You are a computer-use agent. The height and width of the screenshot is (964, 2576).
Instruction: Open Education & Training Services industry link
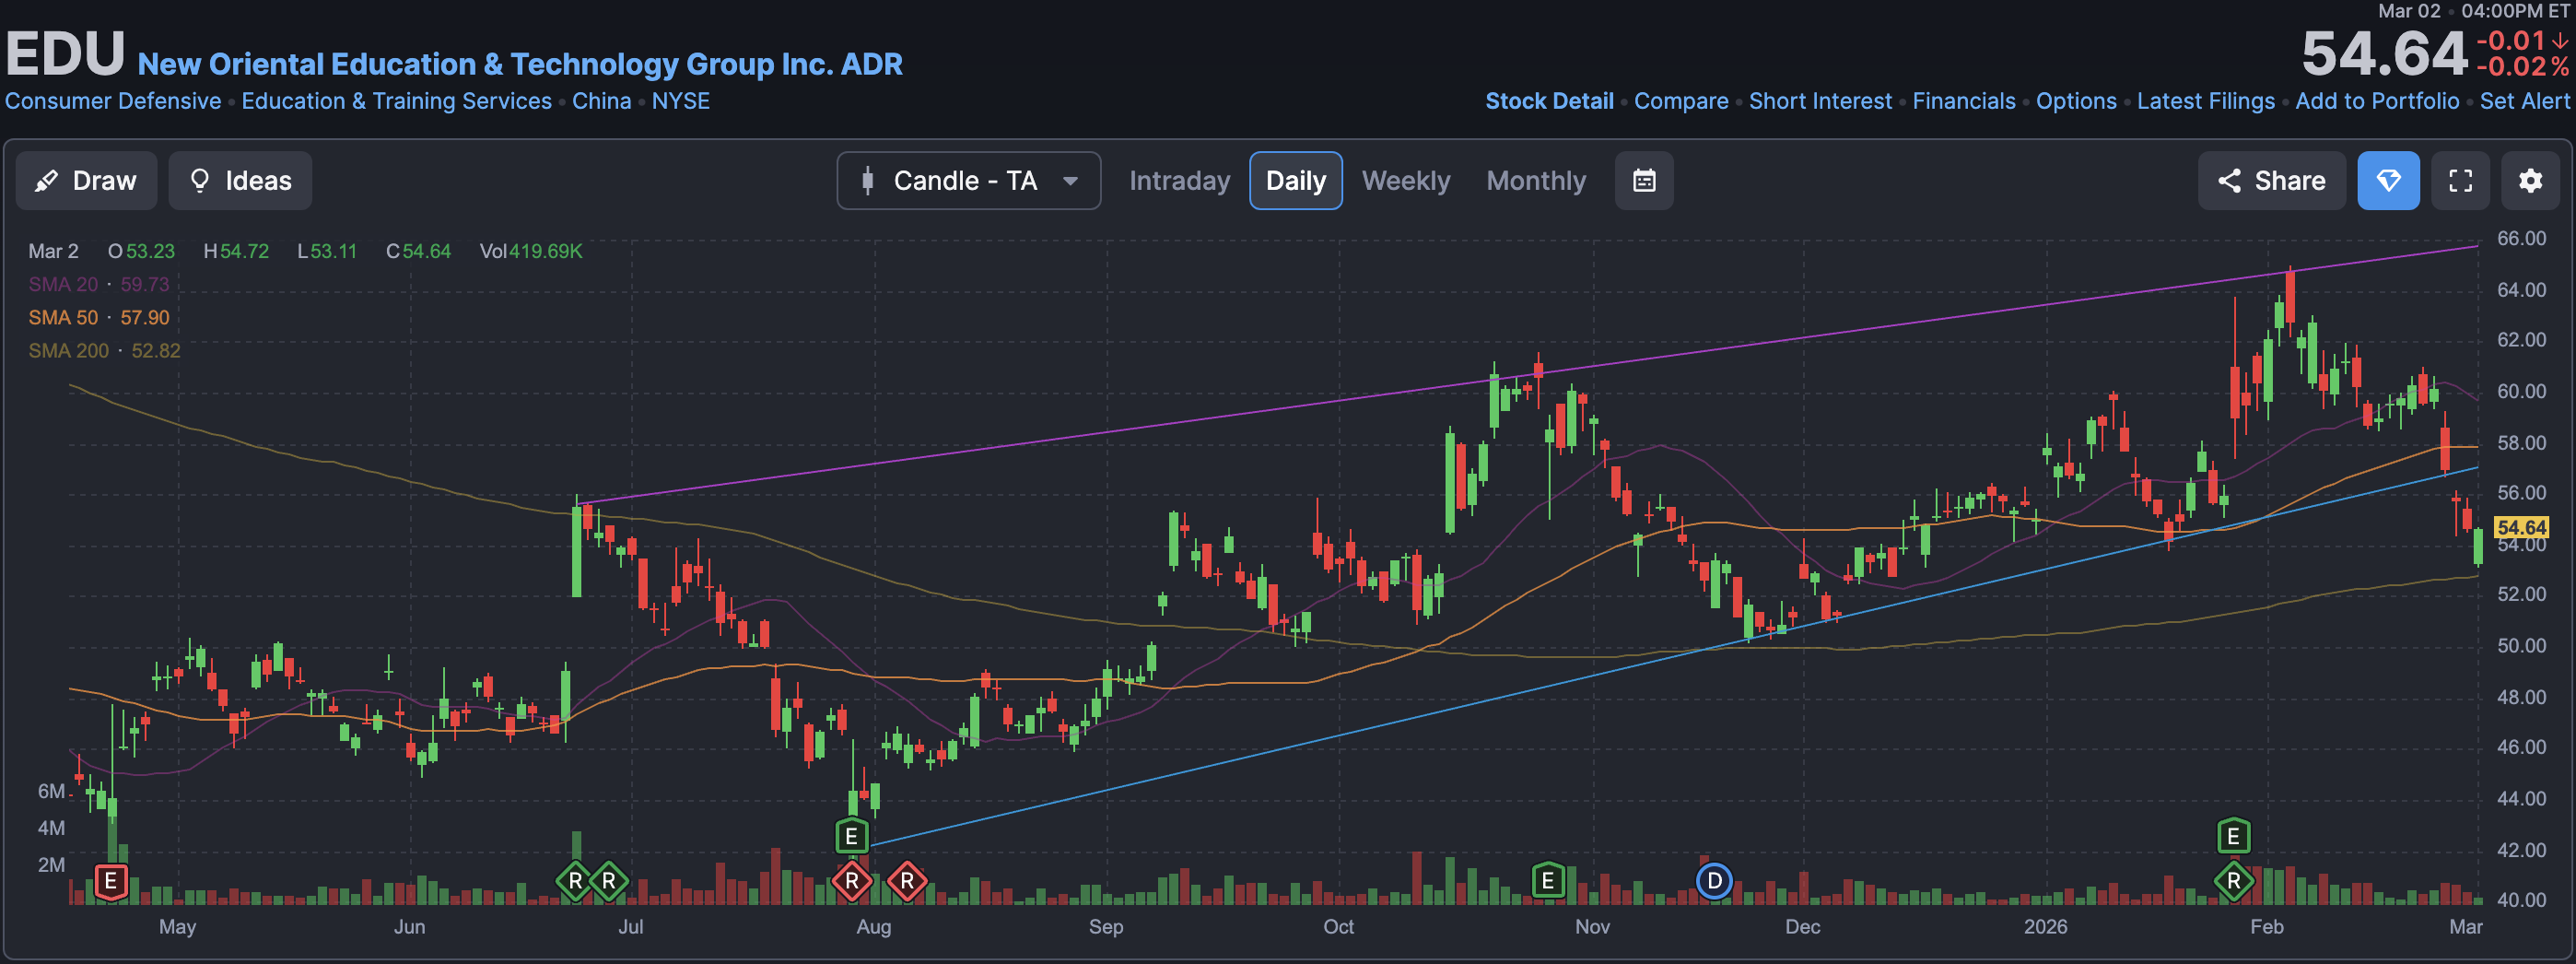tap(396, 101)
